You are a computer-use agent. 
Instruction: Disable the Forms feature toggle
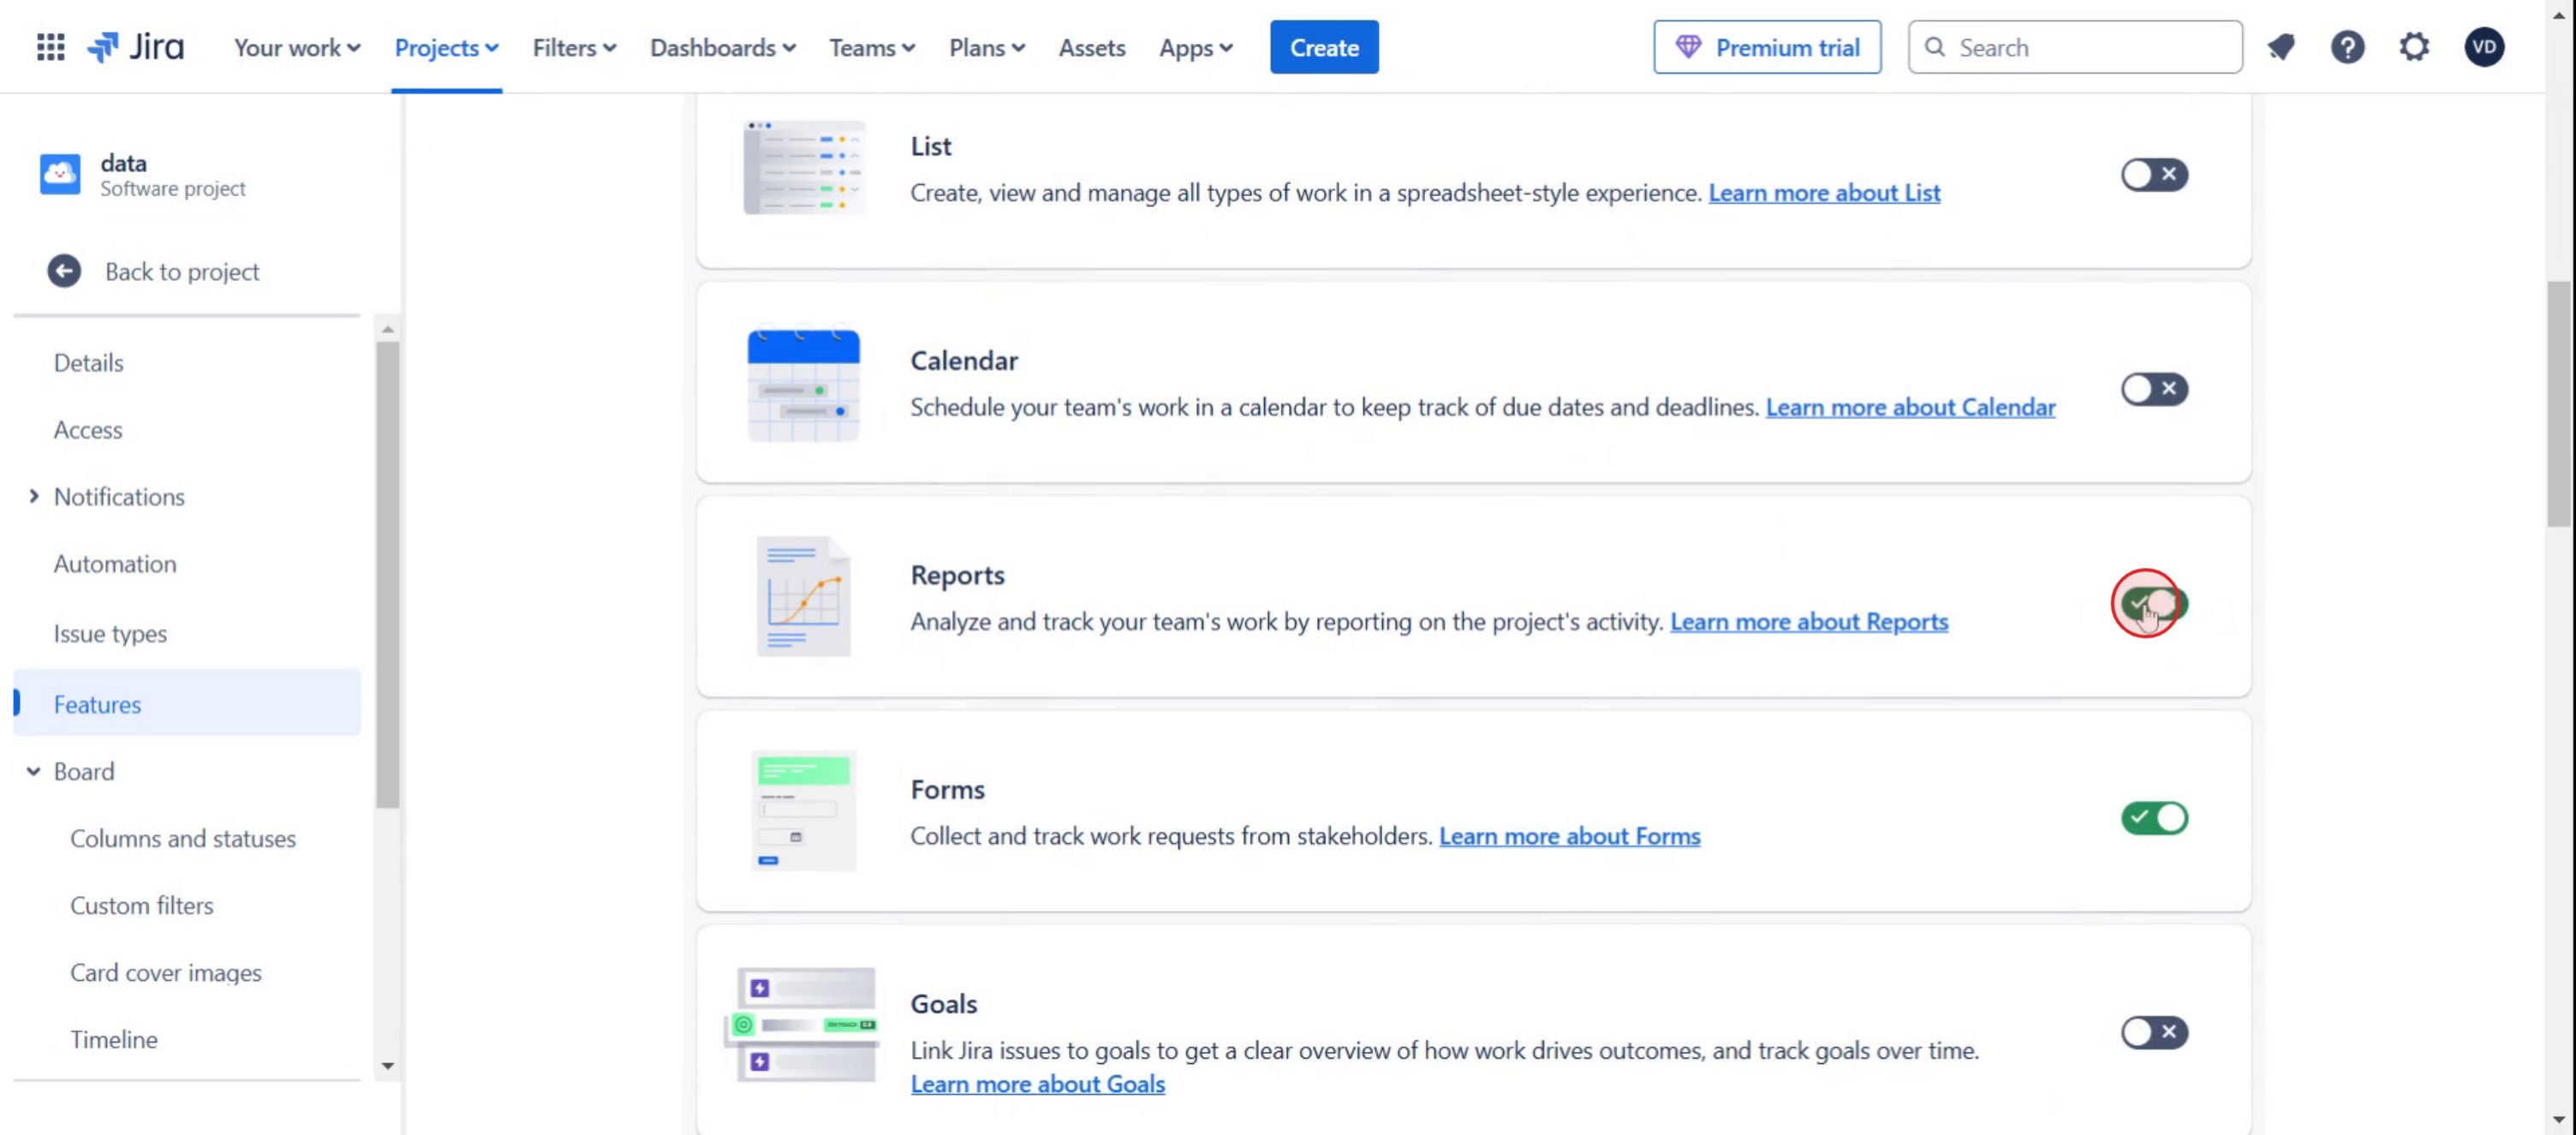pos(2154,818)
